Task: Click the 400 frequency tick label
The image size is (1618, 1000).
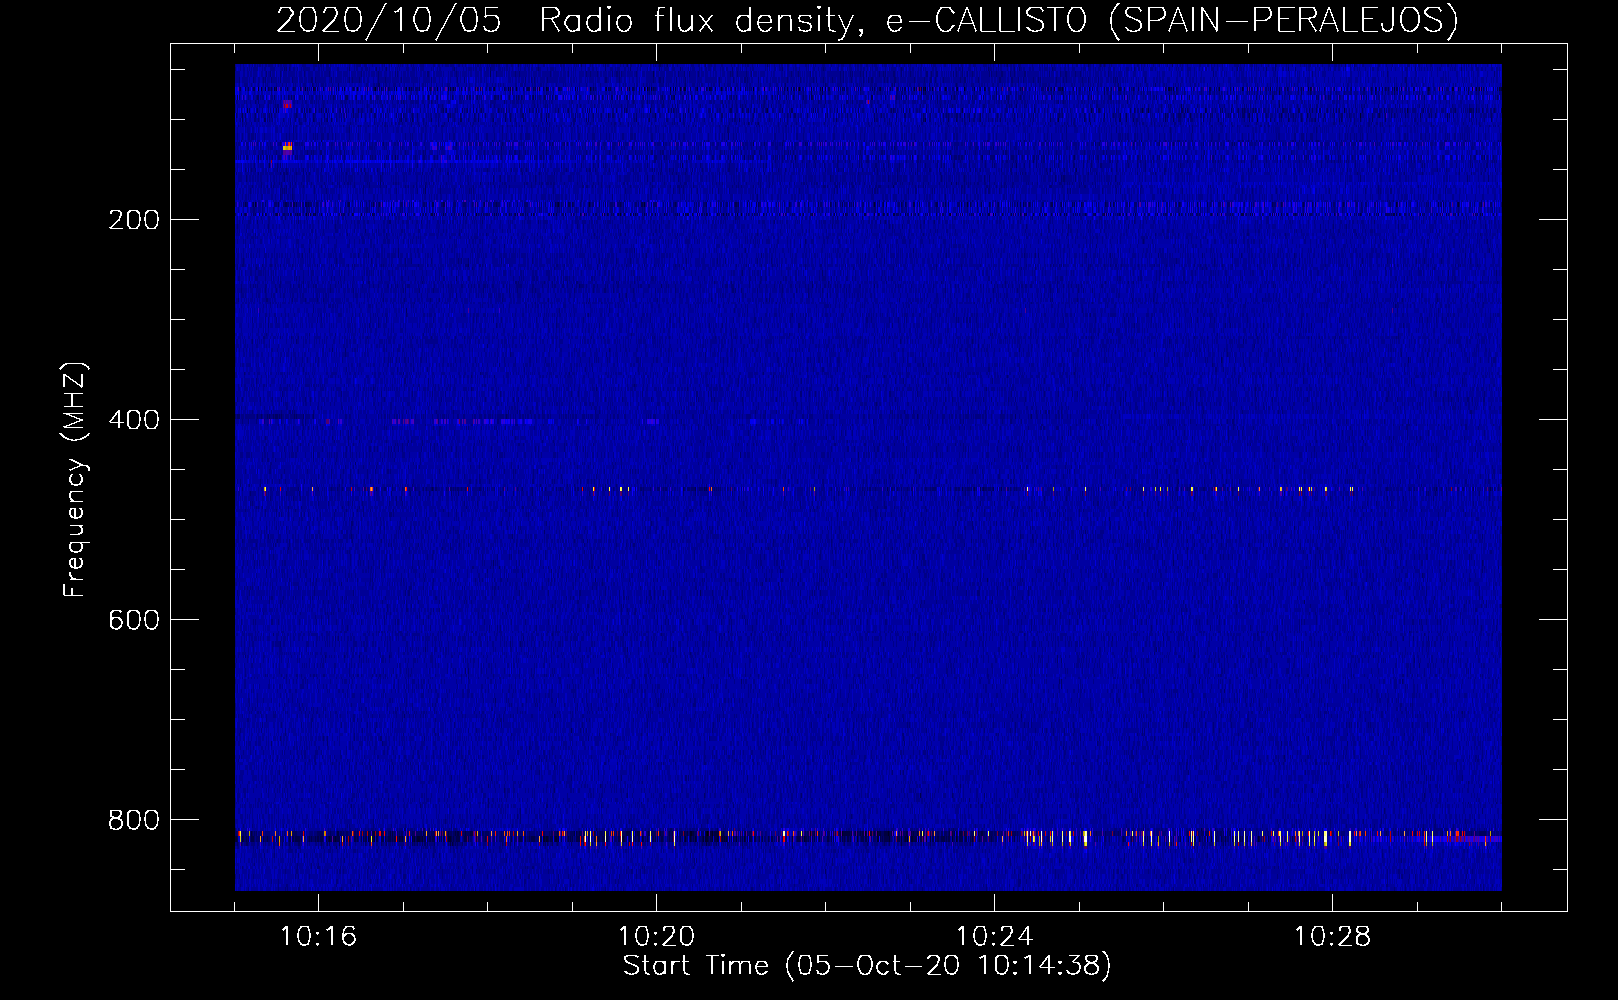Action: [134, 420]
